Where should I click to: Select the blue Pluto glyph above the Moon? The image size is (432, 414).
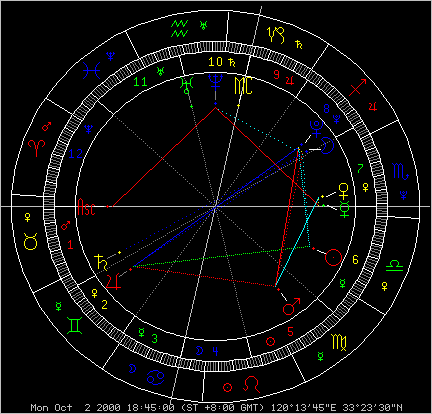(x=316, y=129)
